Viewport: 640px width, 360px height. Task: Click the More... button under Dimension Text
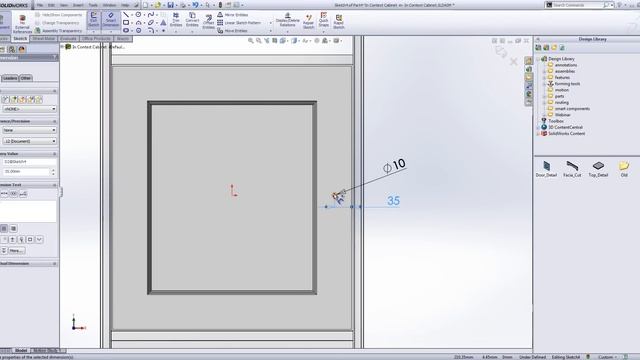click(x=16, y=250)
